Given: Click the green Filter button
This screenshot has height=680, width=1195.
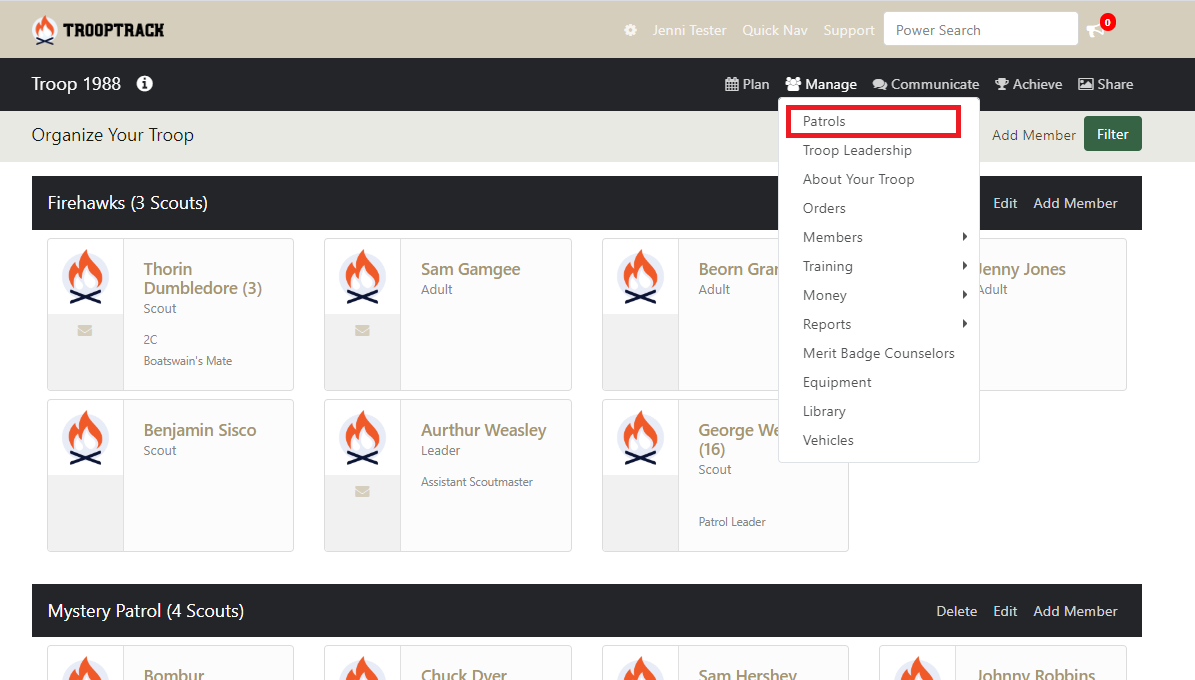Looking at the screenshot, I should pyautogui.click(x=1113, y=134).
